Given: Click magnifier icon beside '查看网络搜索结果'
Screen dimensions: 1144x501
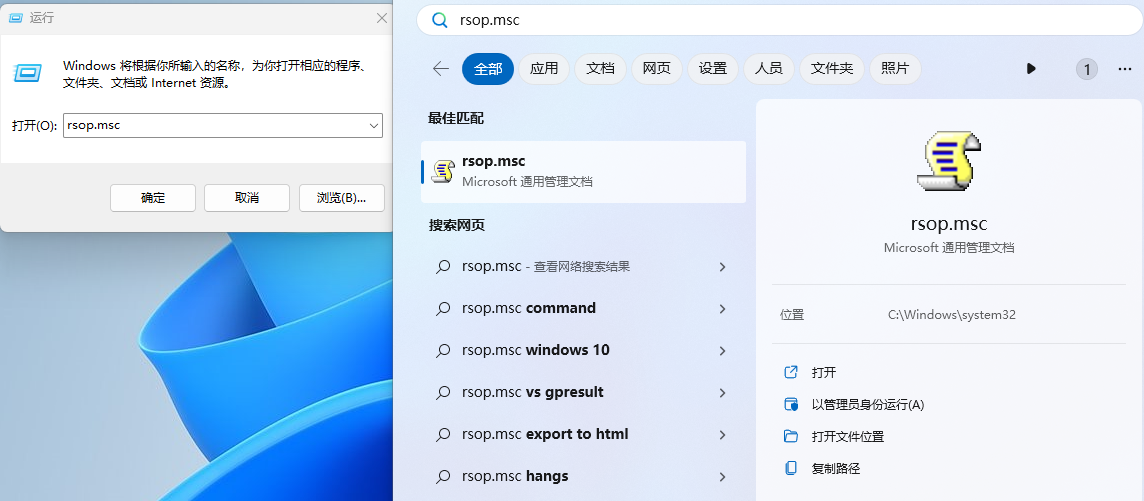Looking at the screenshot, I should (443, 267).
